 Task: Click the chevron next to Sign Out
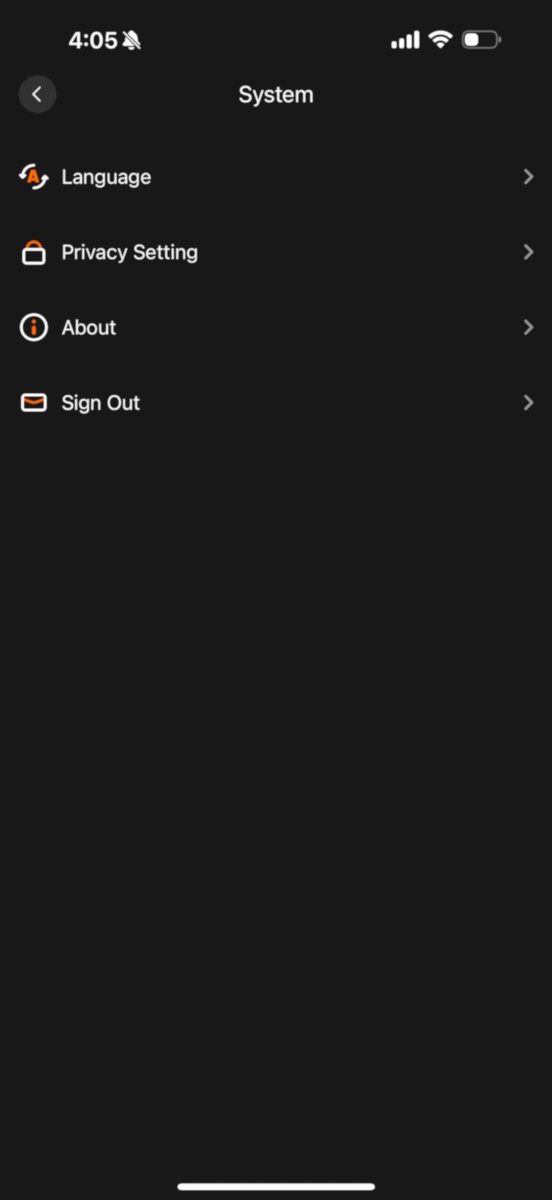[x=528, y=403]
